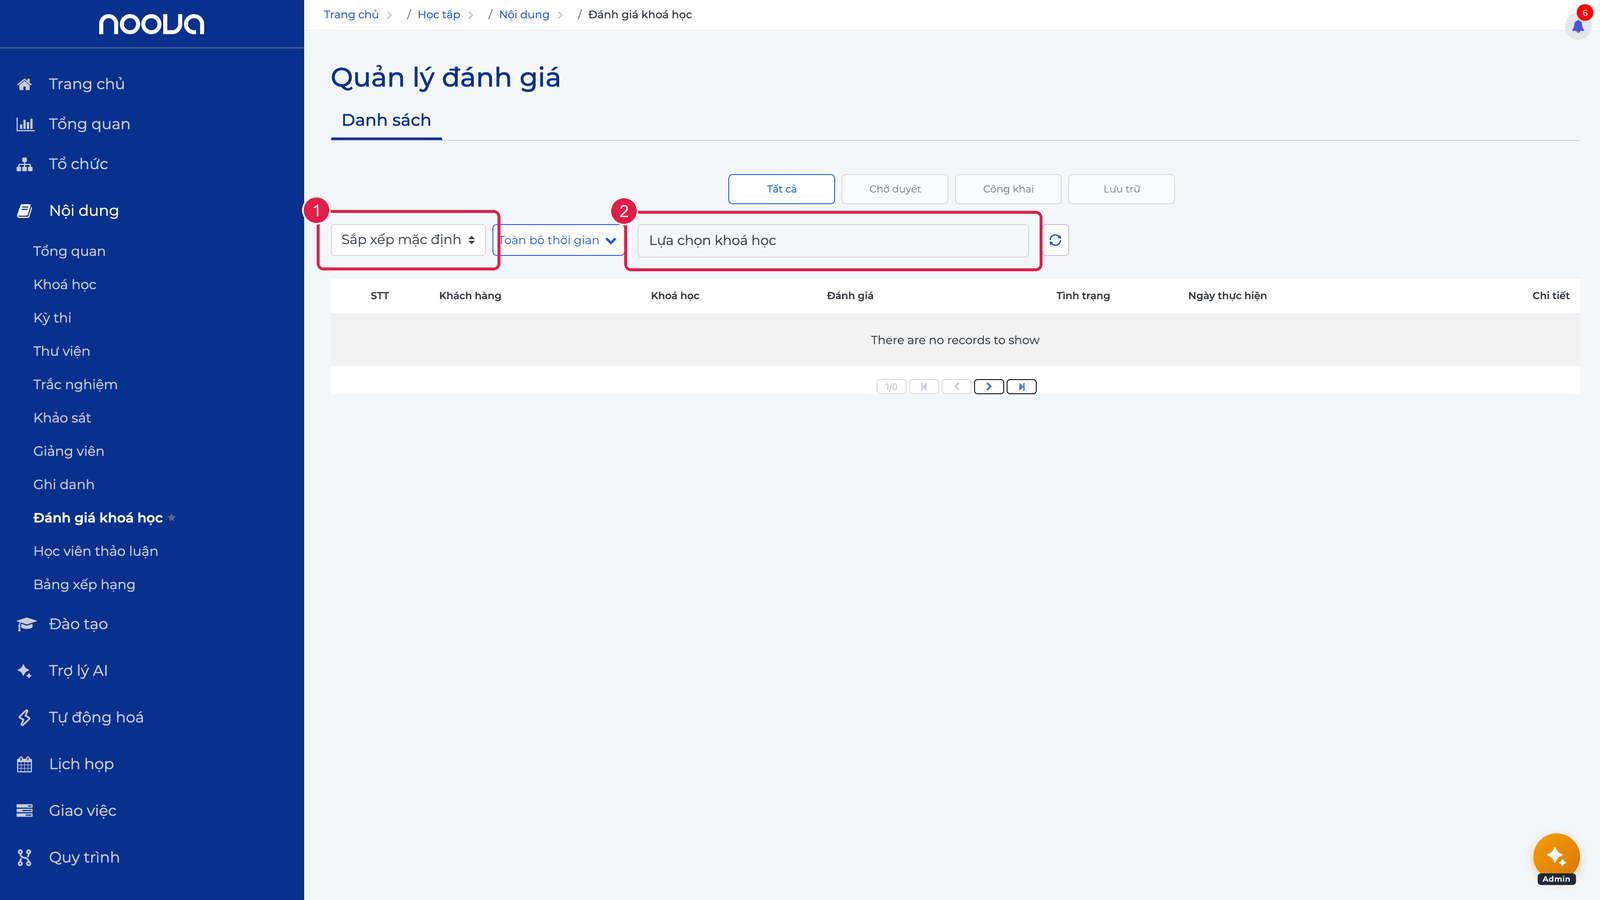1600x900 pixels.
Task: Open Thư viện in sidebar
Action: (x=61, y=351)
